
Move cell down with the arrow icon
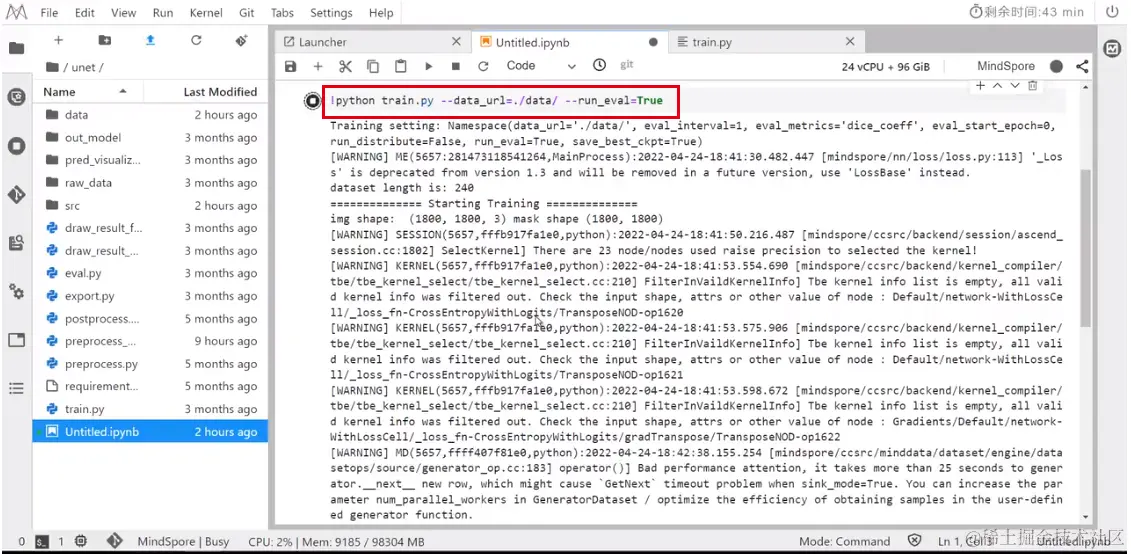[x=1015, y=85]
